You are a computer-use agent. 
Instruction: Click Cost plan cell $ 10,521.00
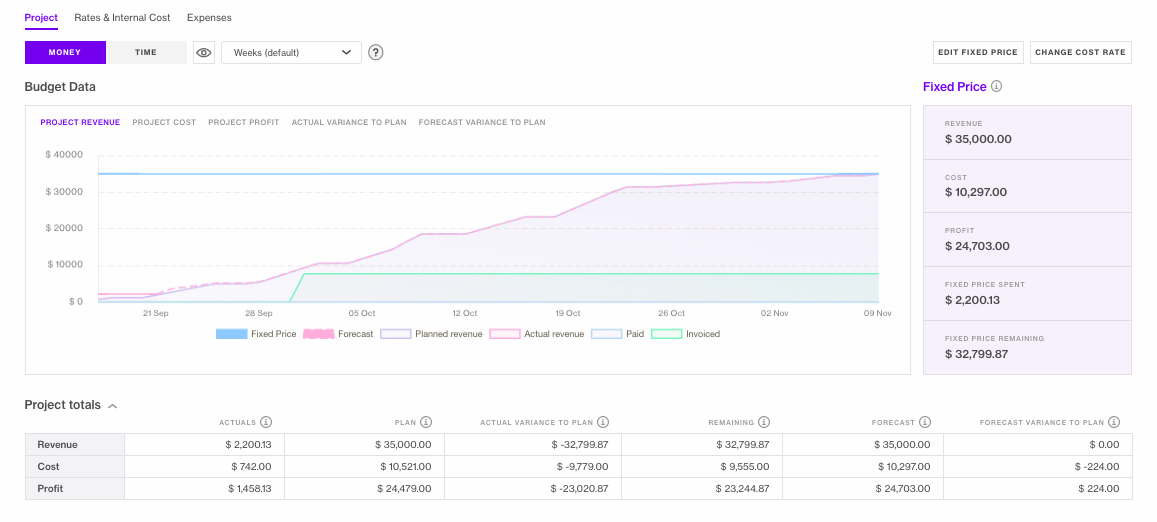pos(365,467)
